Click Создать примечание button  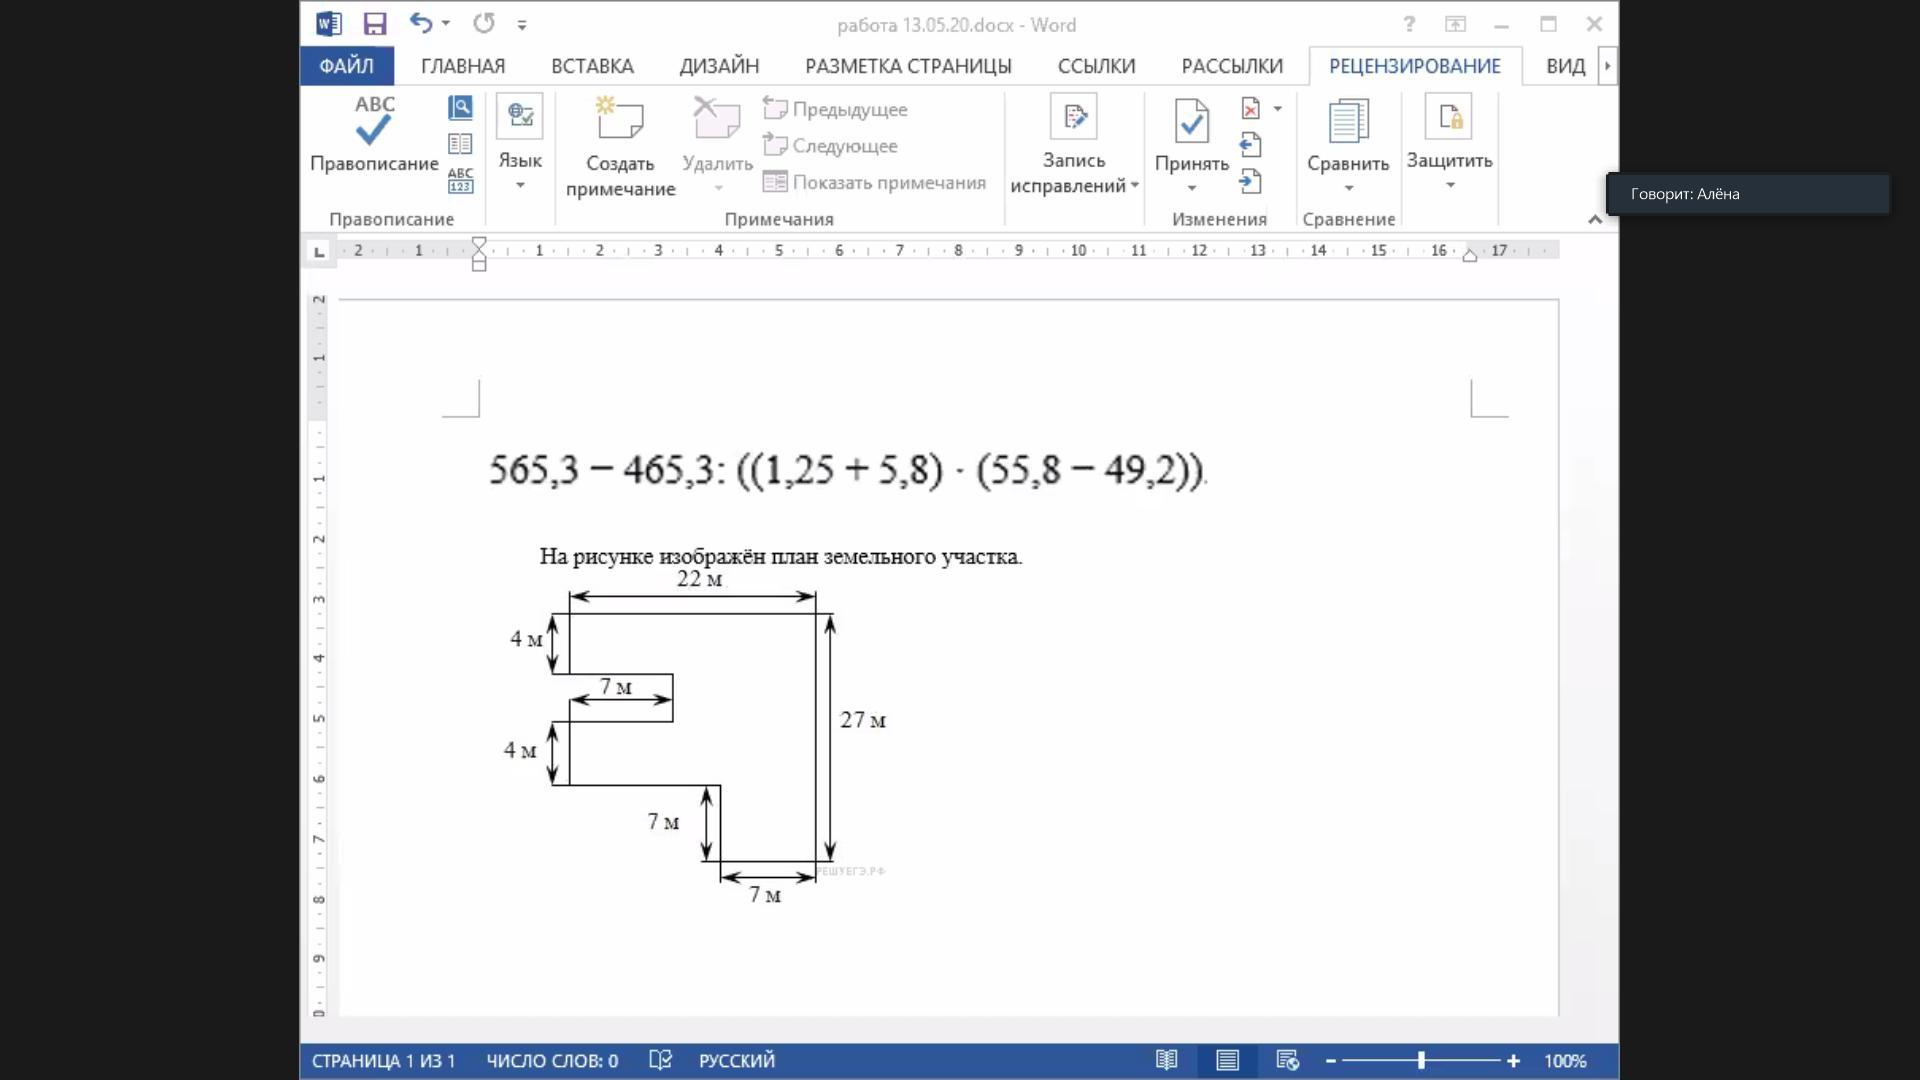coord(620,146)
